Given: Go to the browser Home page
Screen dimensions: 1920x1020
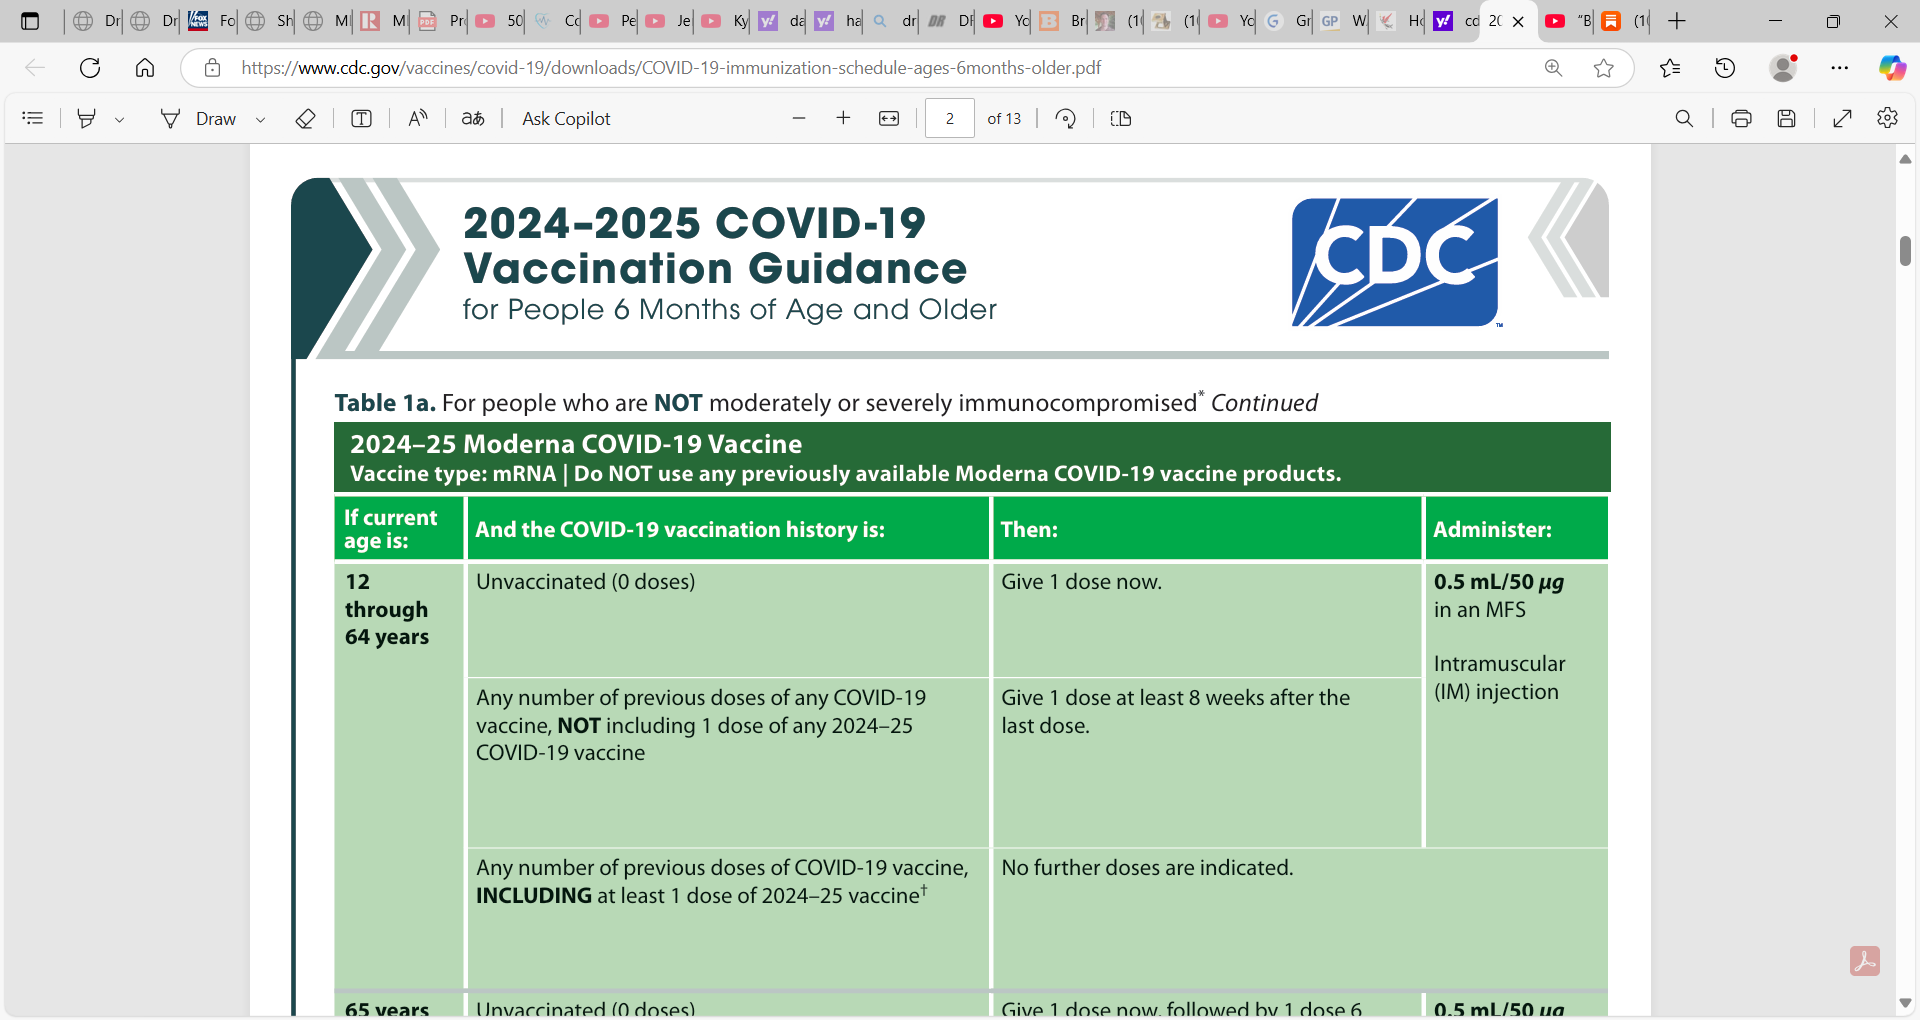Looking at the screenshot, I should point(145,68).
